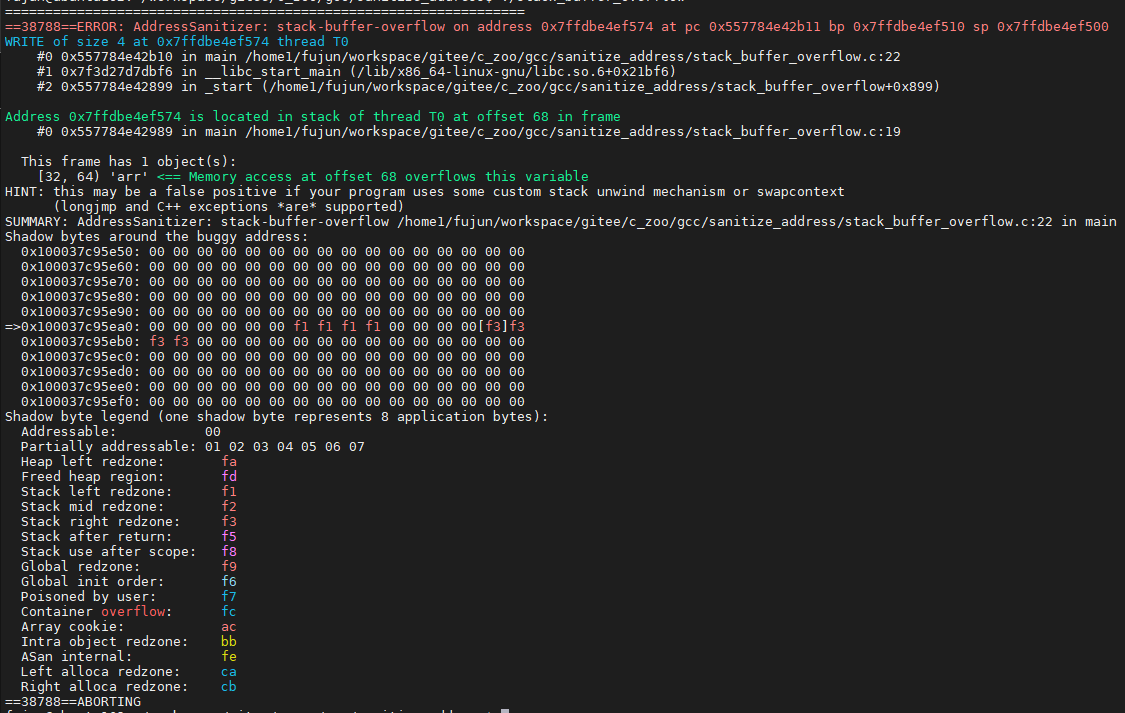Click 'Global init order:' legend entry

click(93, 582)
